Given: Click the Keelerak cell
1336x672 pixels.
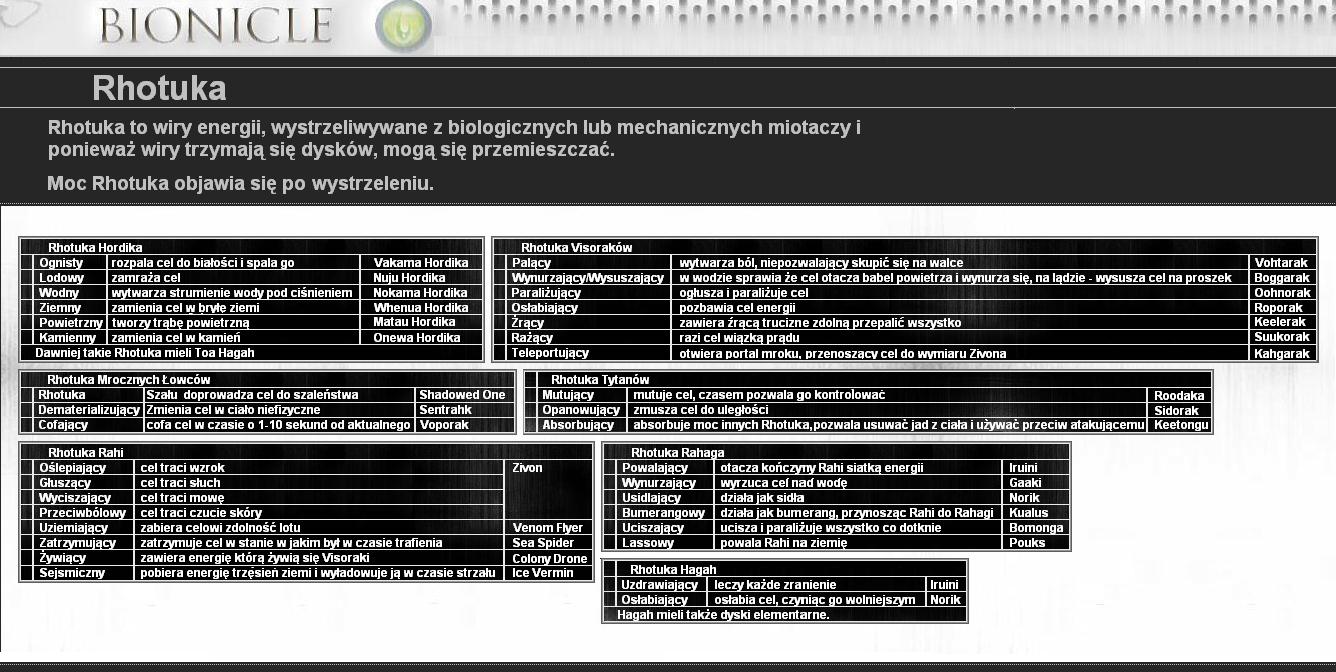Looking at the screenshot, I should pyautogui.click(x=1282, y=322).
